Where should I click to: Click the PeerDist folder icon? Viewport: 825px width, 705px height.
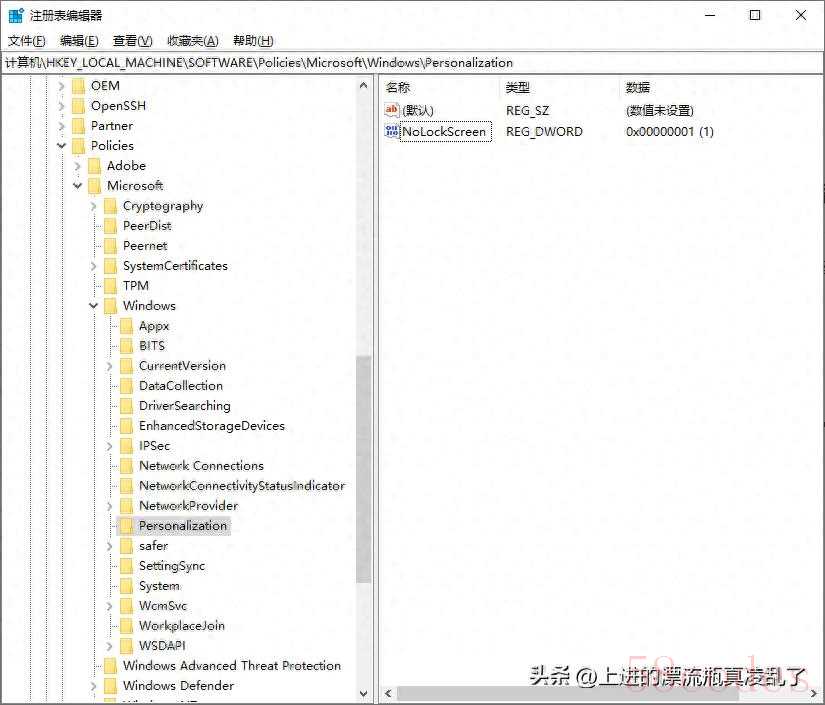(x=110, y=226)
